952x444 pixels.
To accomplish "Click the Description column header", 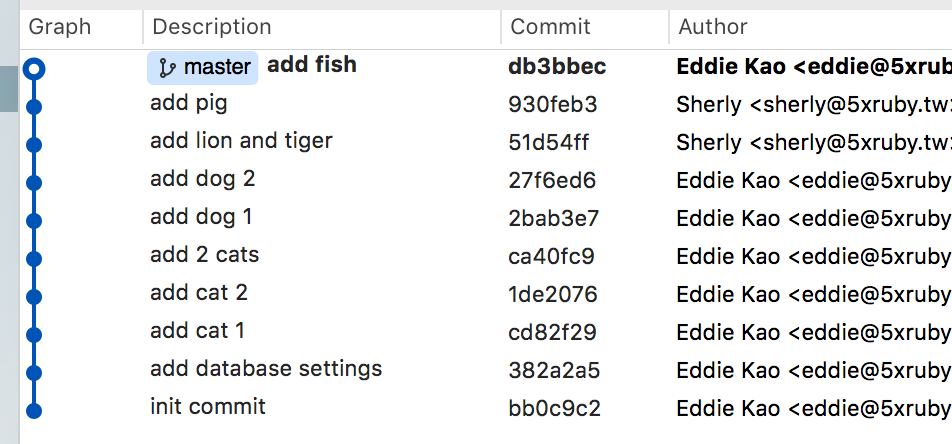I will (211, 27).
